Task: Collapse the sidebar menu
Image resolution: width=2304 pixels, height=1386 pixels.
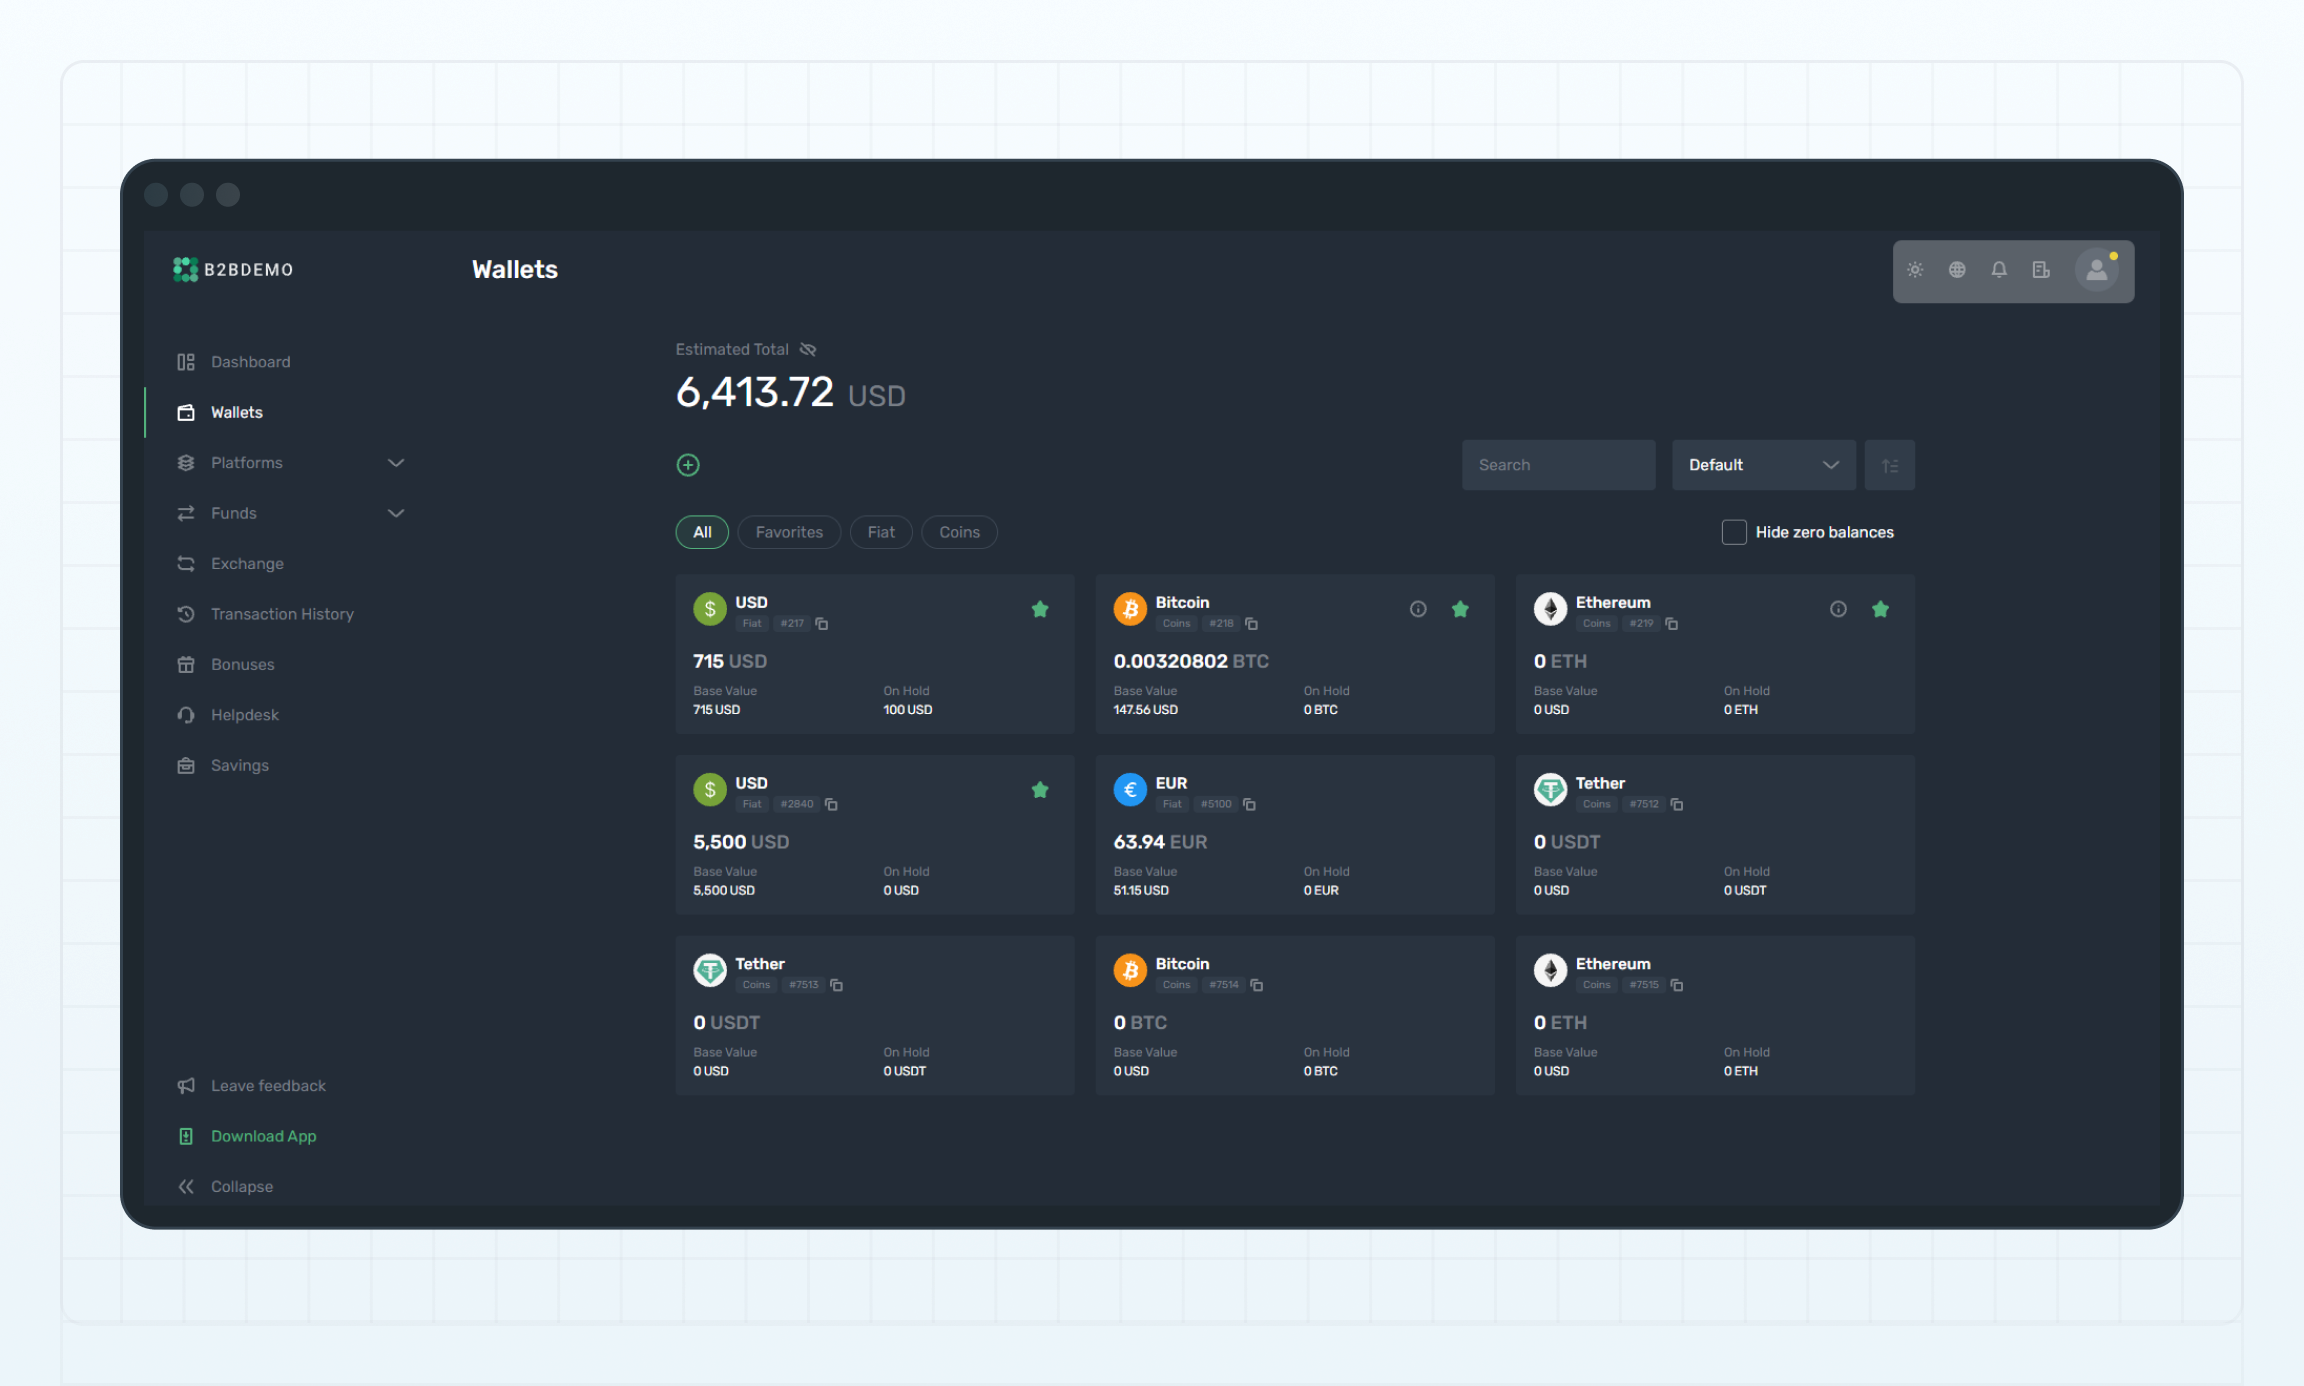Action: (x=241, y=1186)
